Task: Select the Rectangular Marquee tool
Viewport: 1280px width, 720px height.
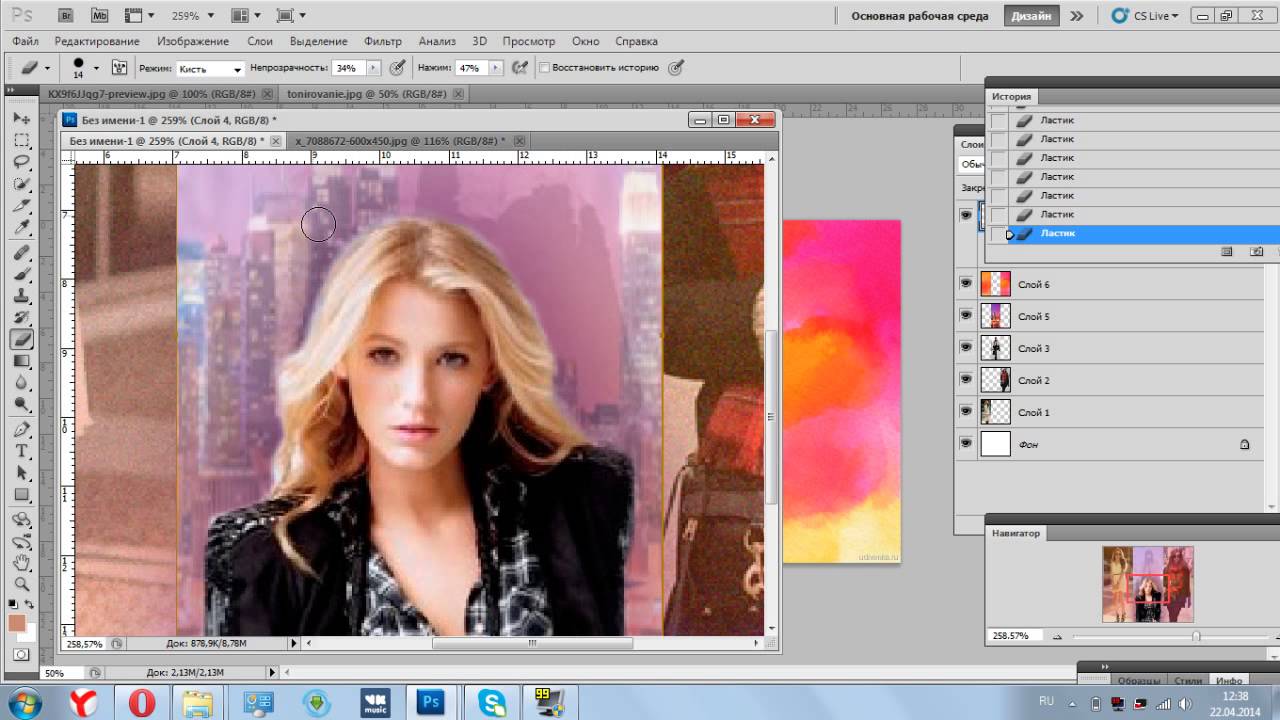Action: pos(22,140)
